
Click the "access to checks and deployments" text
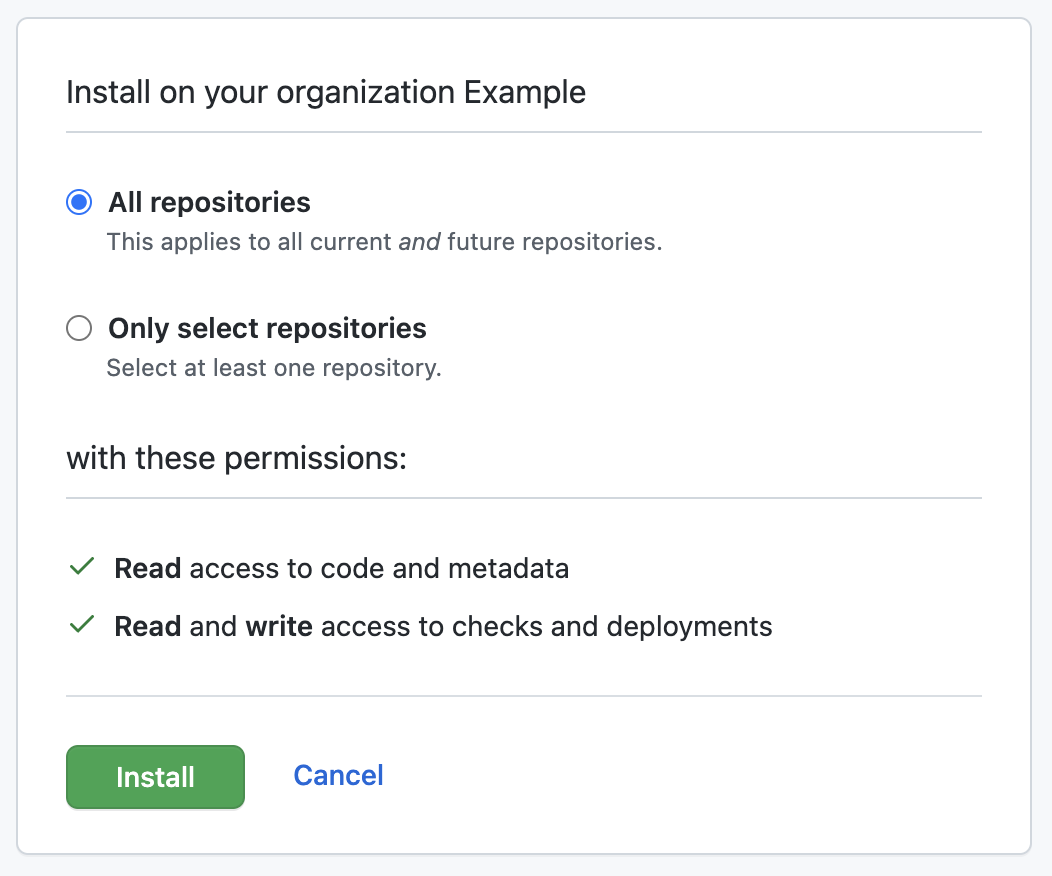point(545,627)
